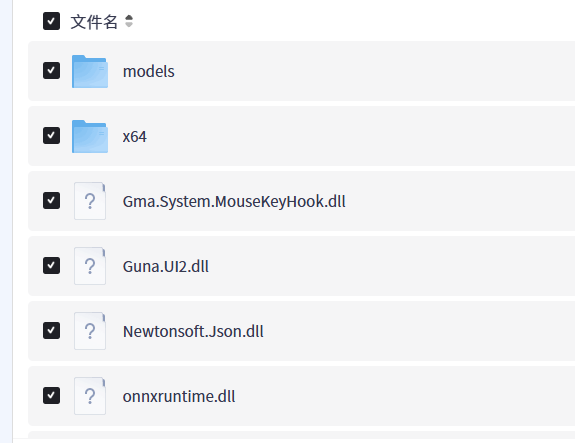The height and width of the screenshot is (443, 575).
Task: Uncheck the x64 folder checkbox
Action: click(51, 135)
